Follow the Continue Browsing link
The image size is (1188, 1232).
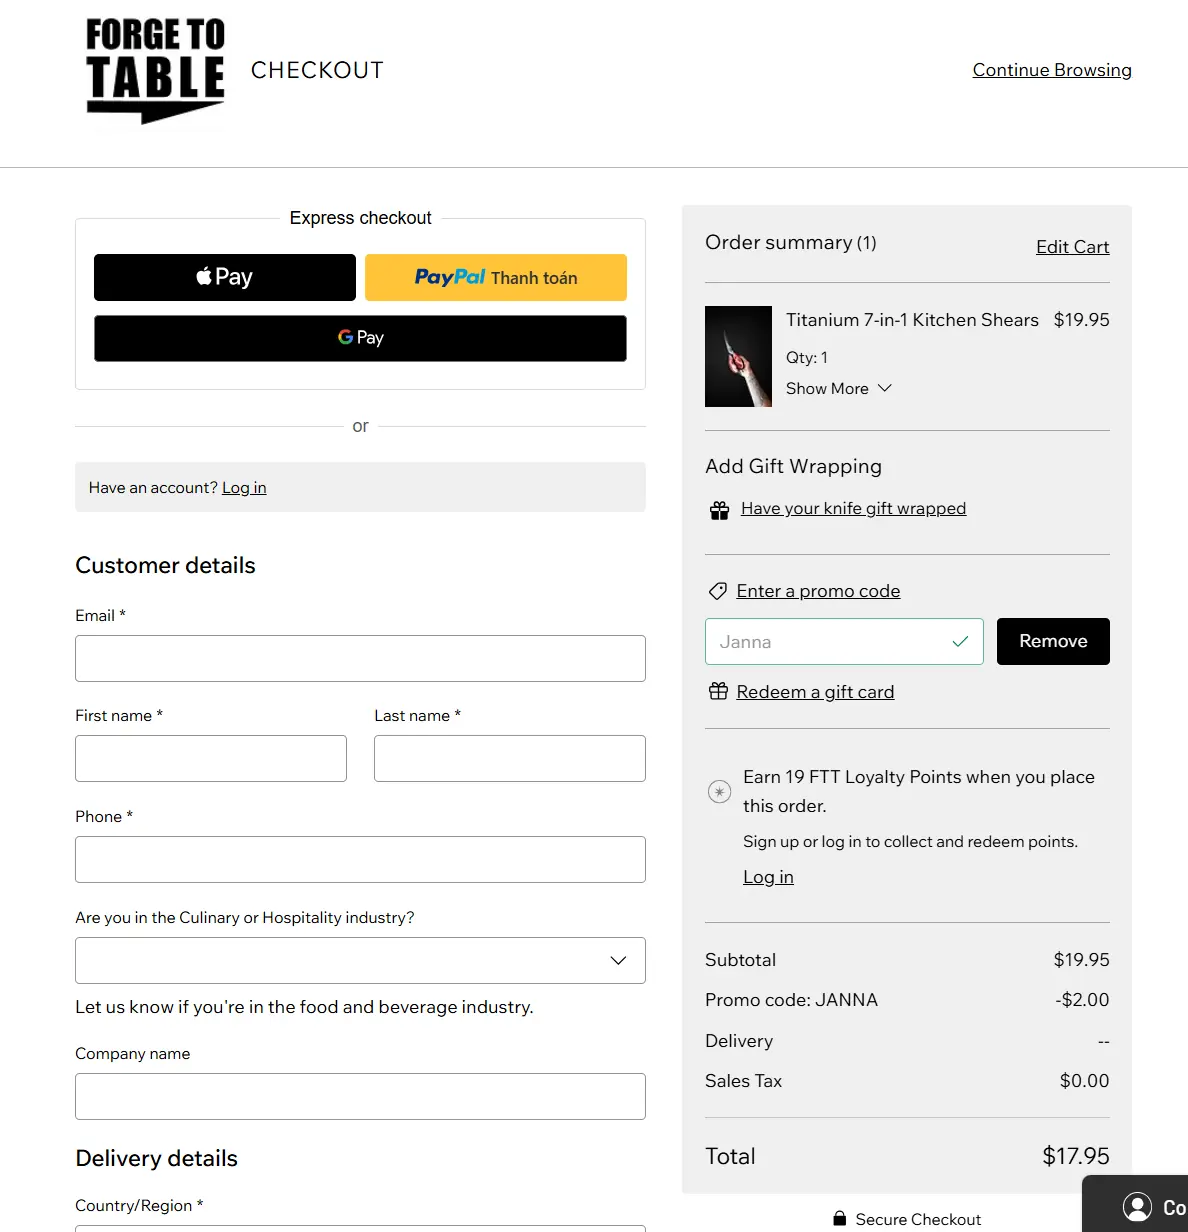[1052, 70]
